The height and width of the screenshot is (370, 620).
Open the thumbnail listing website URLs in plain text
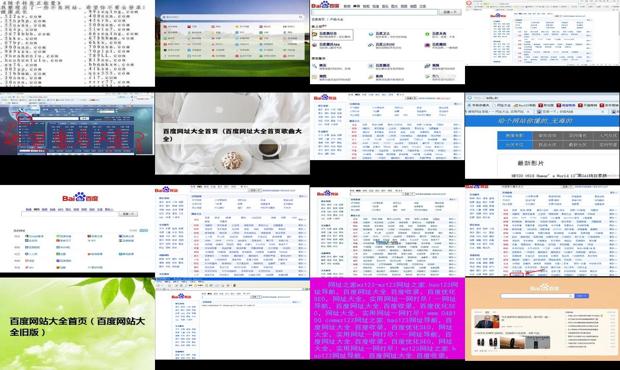pos(78,43)
